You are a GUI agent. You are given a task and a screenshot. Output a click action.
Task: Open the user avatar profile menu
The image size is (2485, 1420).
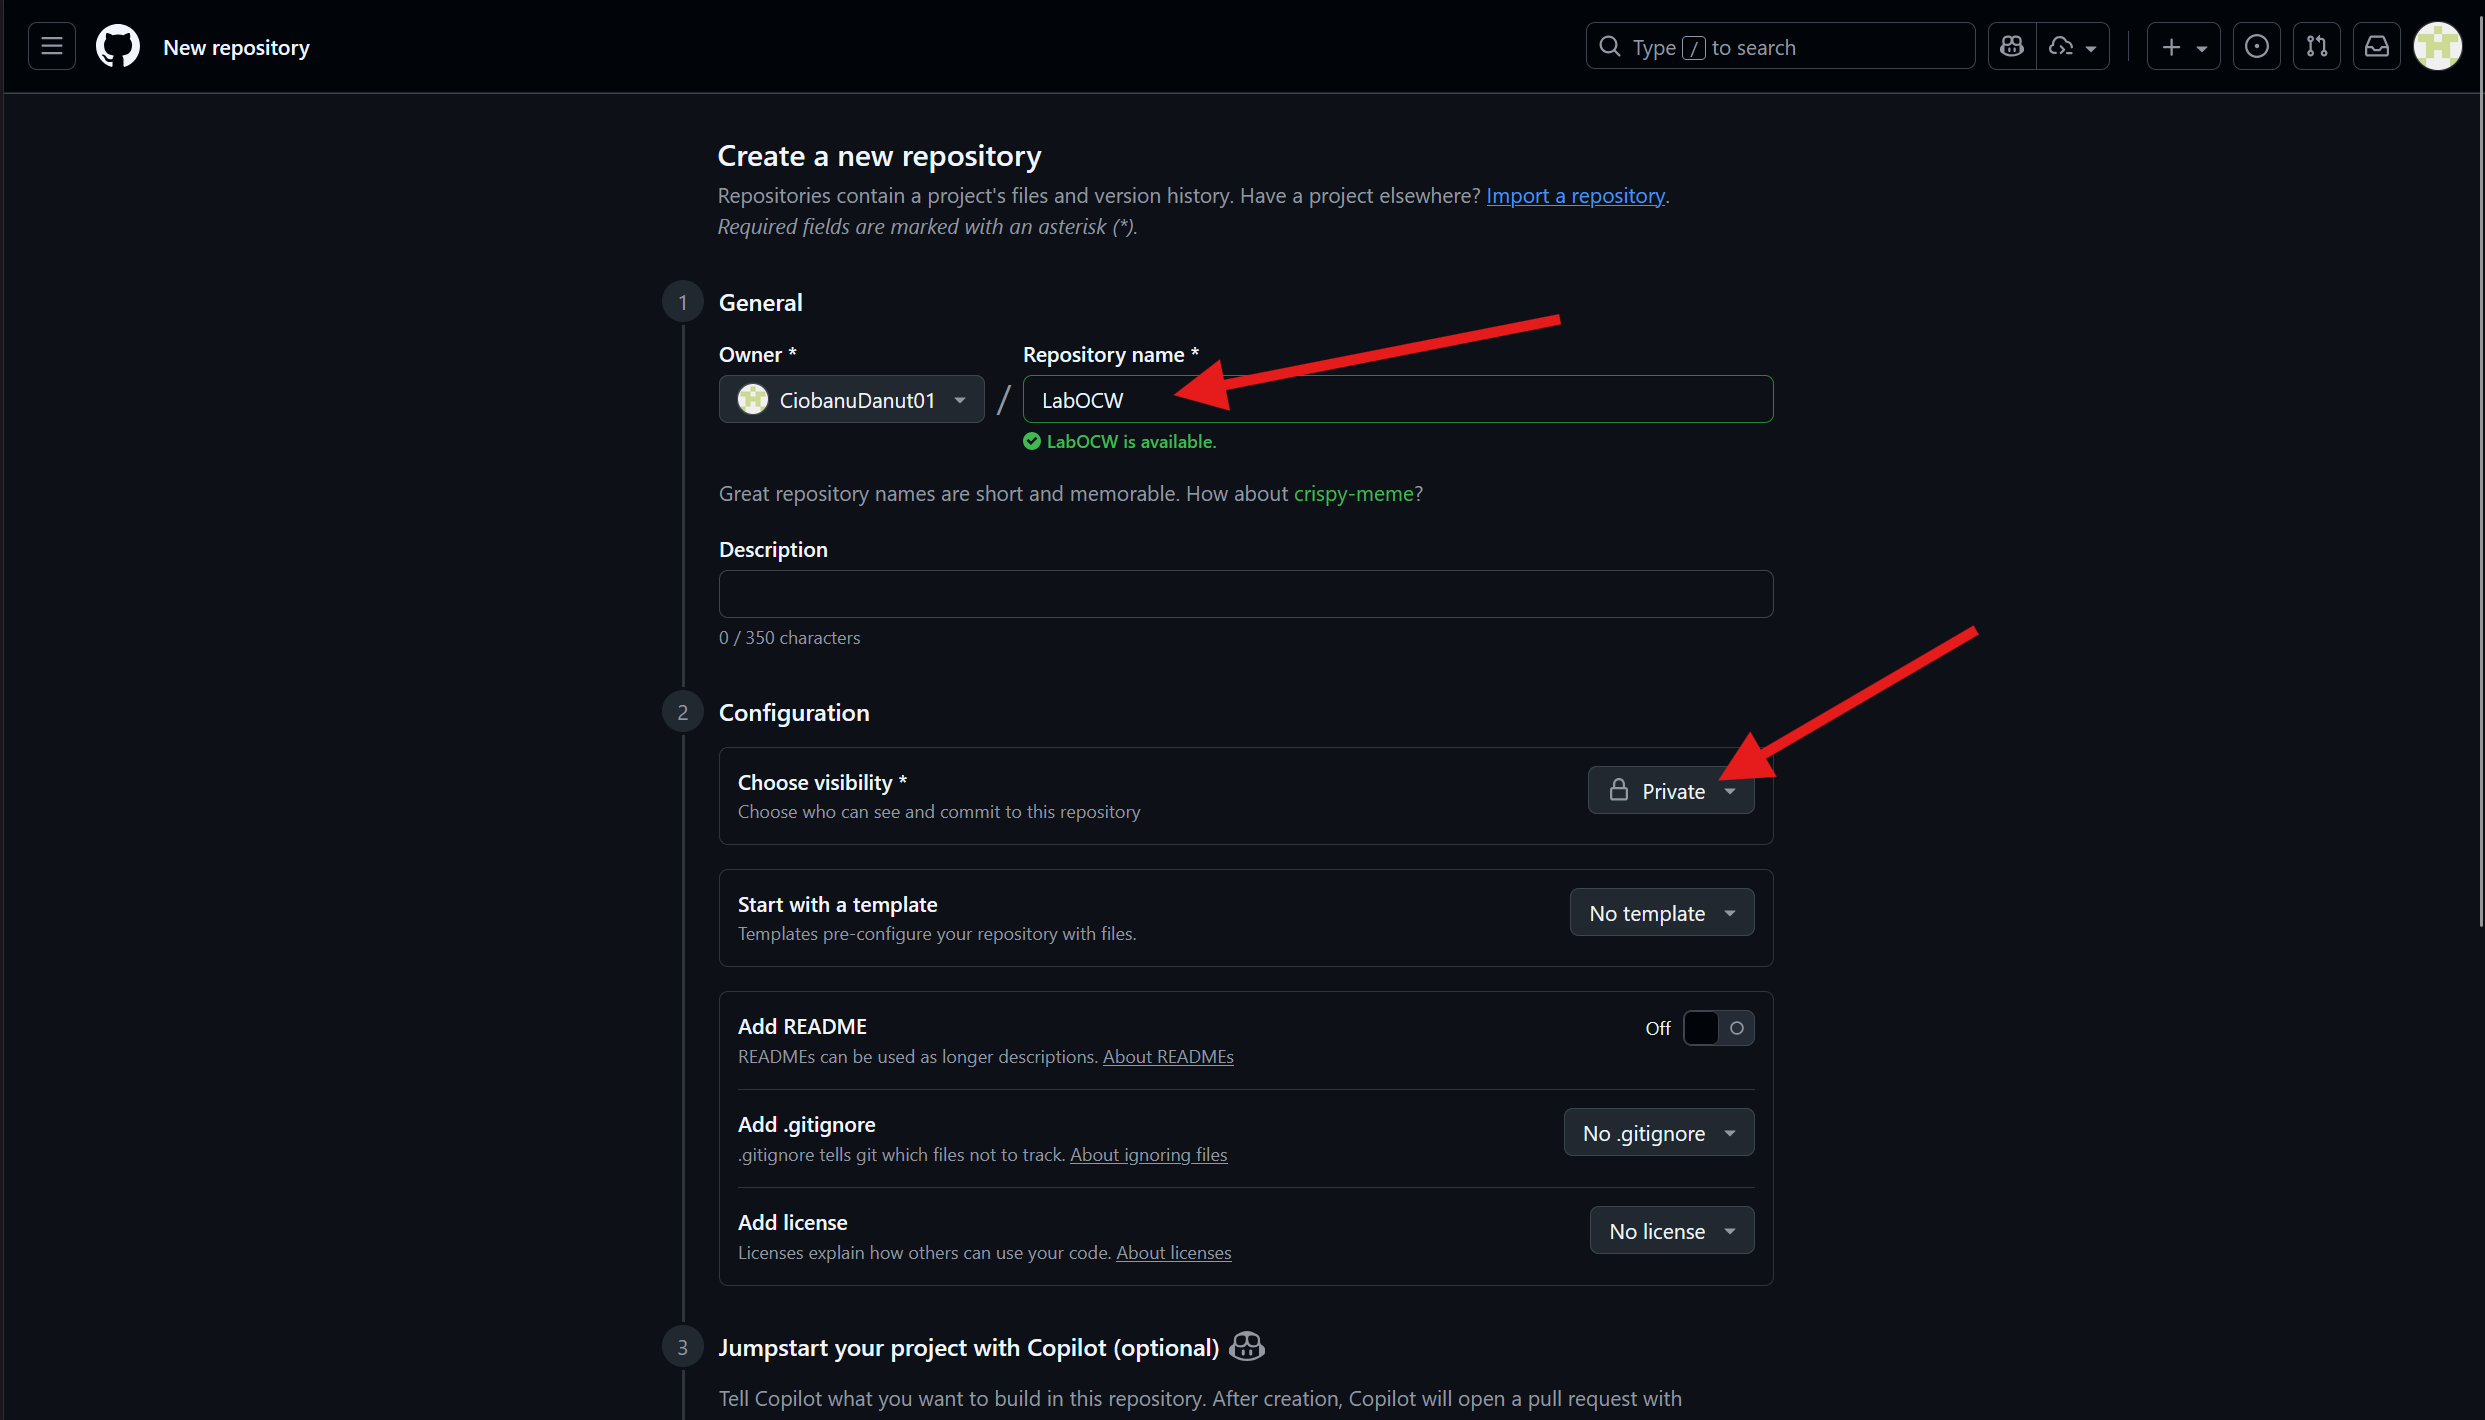pyautogui.click(x=2437, y=47)
